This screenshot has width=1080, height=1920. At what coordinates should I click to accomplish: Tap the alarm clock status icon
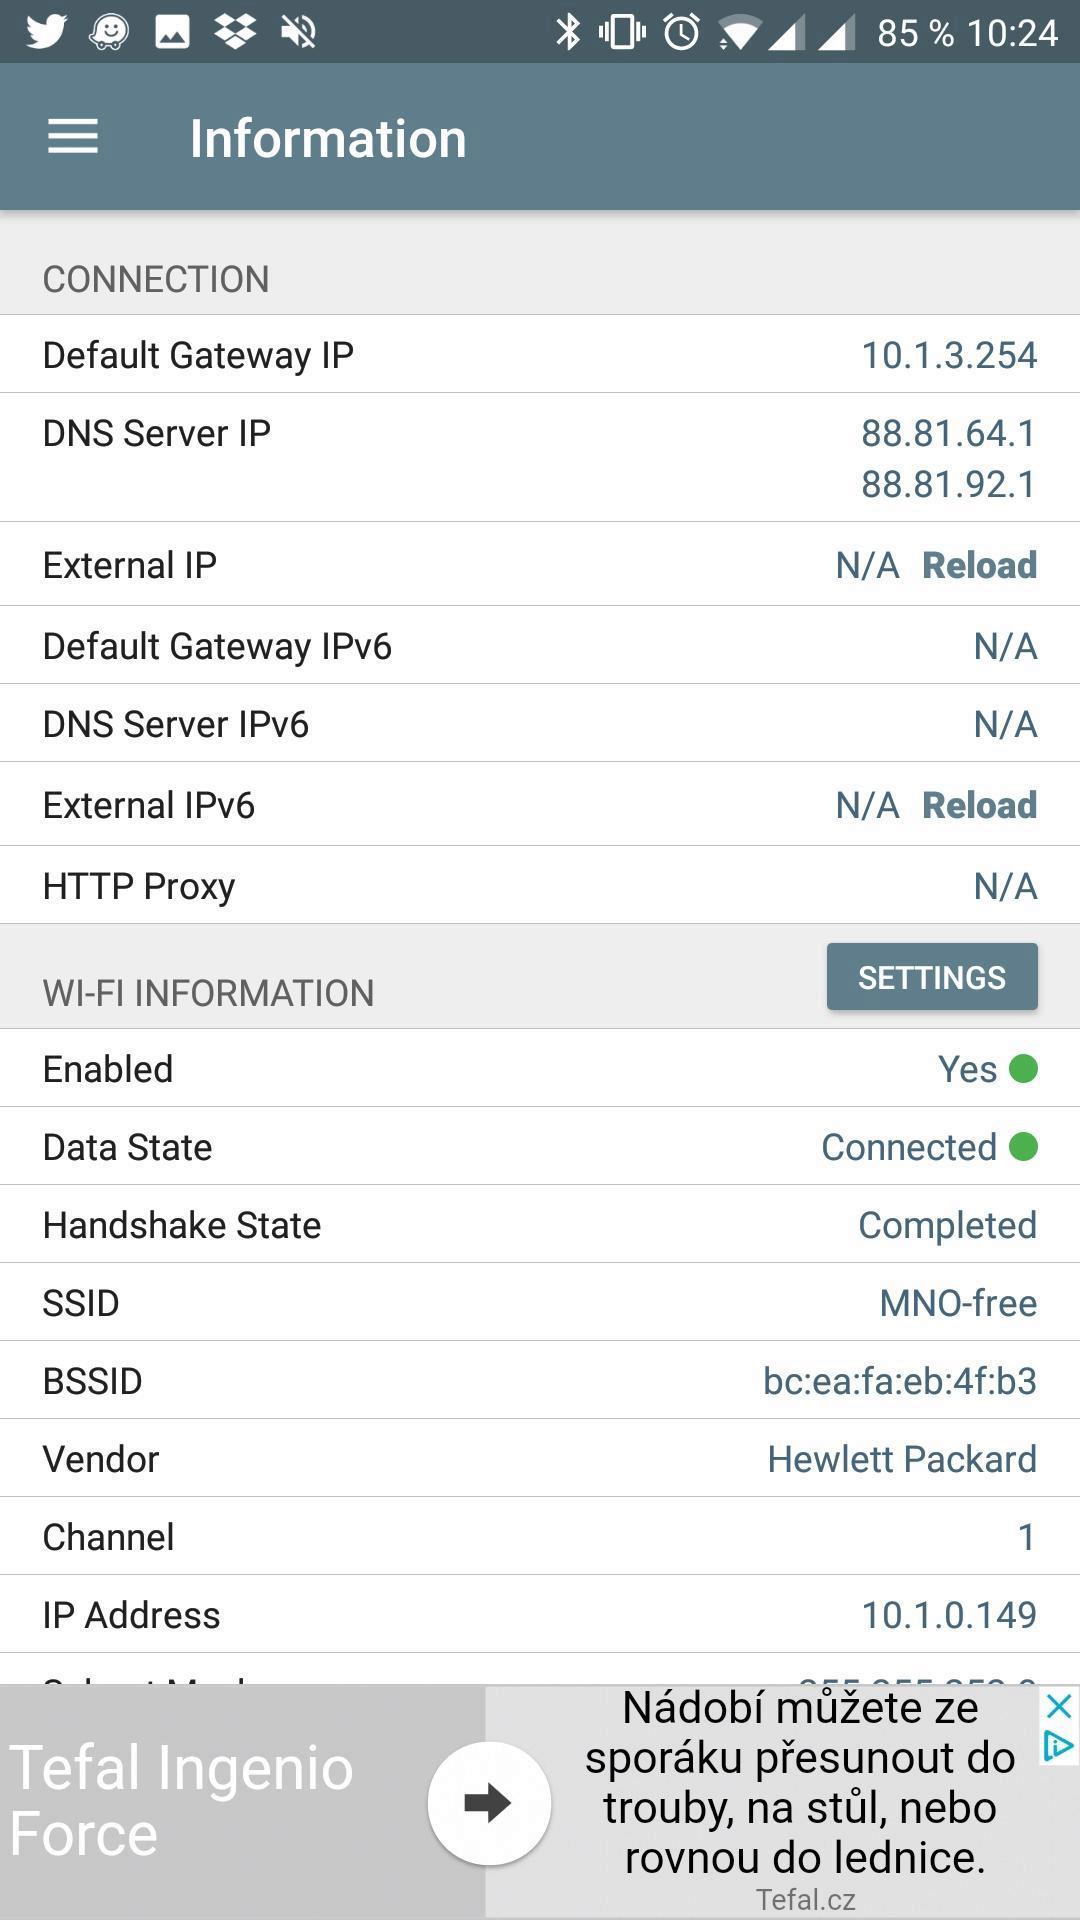682,32
